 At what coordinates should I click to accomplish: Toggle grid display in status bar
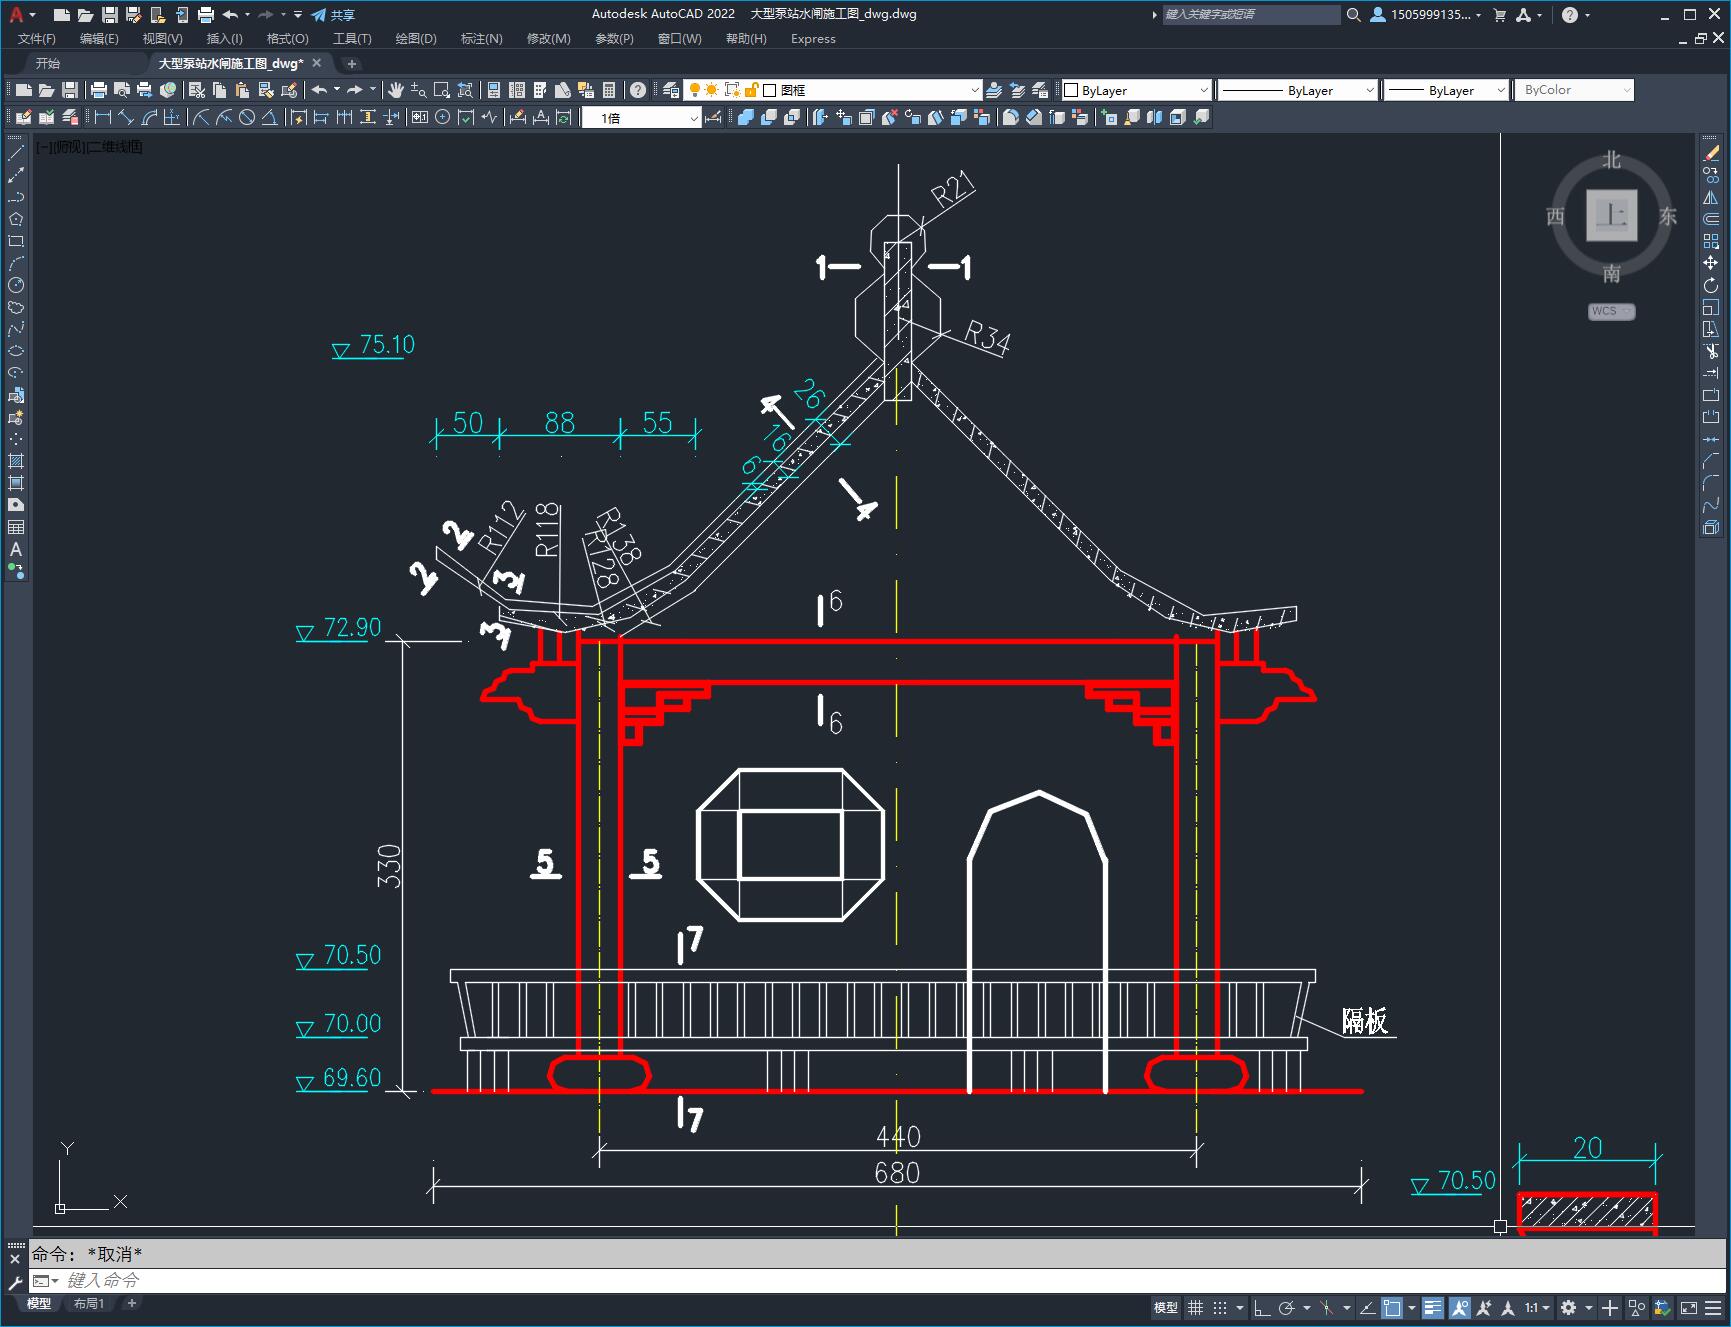coord(1196,1308)
